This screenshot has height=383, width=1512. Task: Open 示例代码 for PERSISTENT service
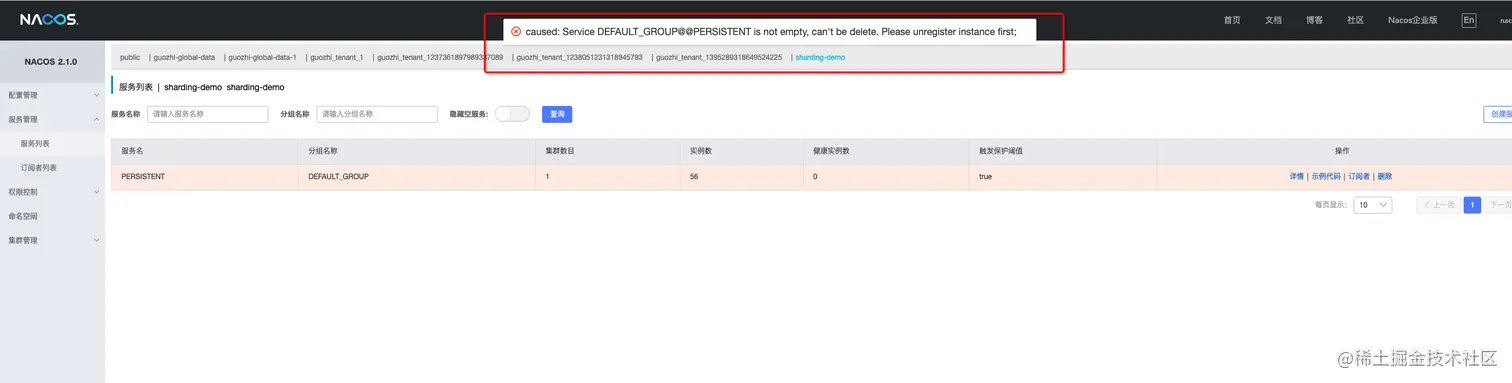click(1326, 176)
